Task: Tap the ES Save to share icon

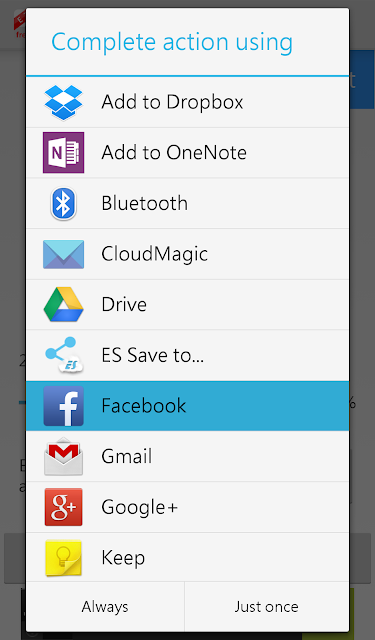Action: coord(64,355)
